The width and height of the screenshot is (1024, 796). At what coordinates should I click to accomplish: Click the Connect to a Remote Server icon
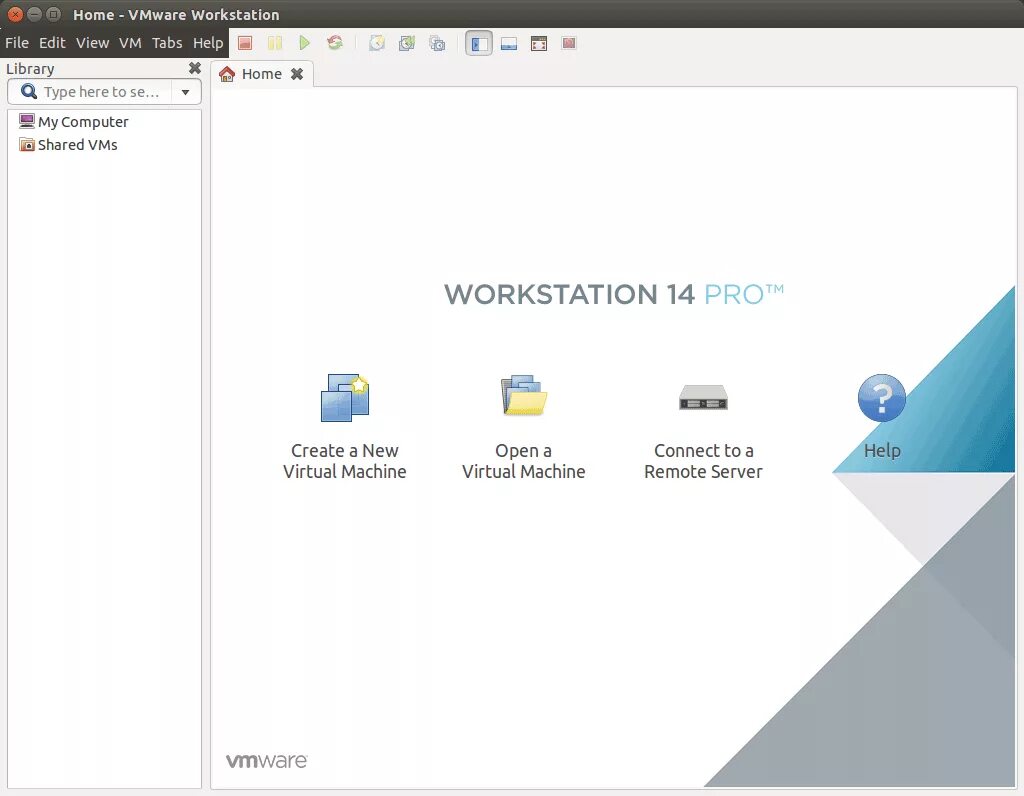click(703, 398)
